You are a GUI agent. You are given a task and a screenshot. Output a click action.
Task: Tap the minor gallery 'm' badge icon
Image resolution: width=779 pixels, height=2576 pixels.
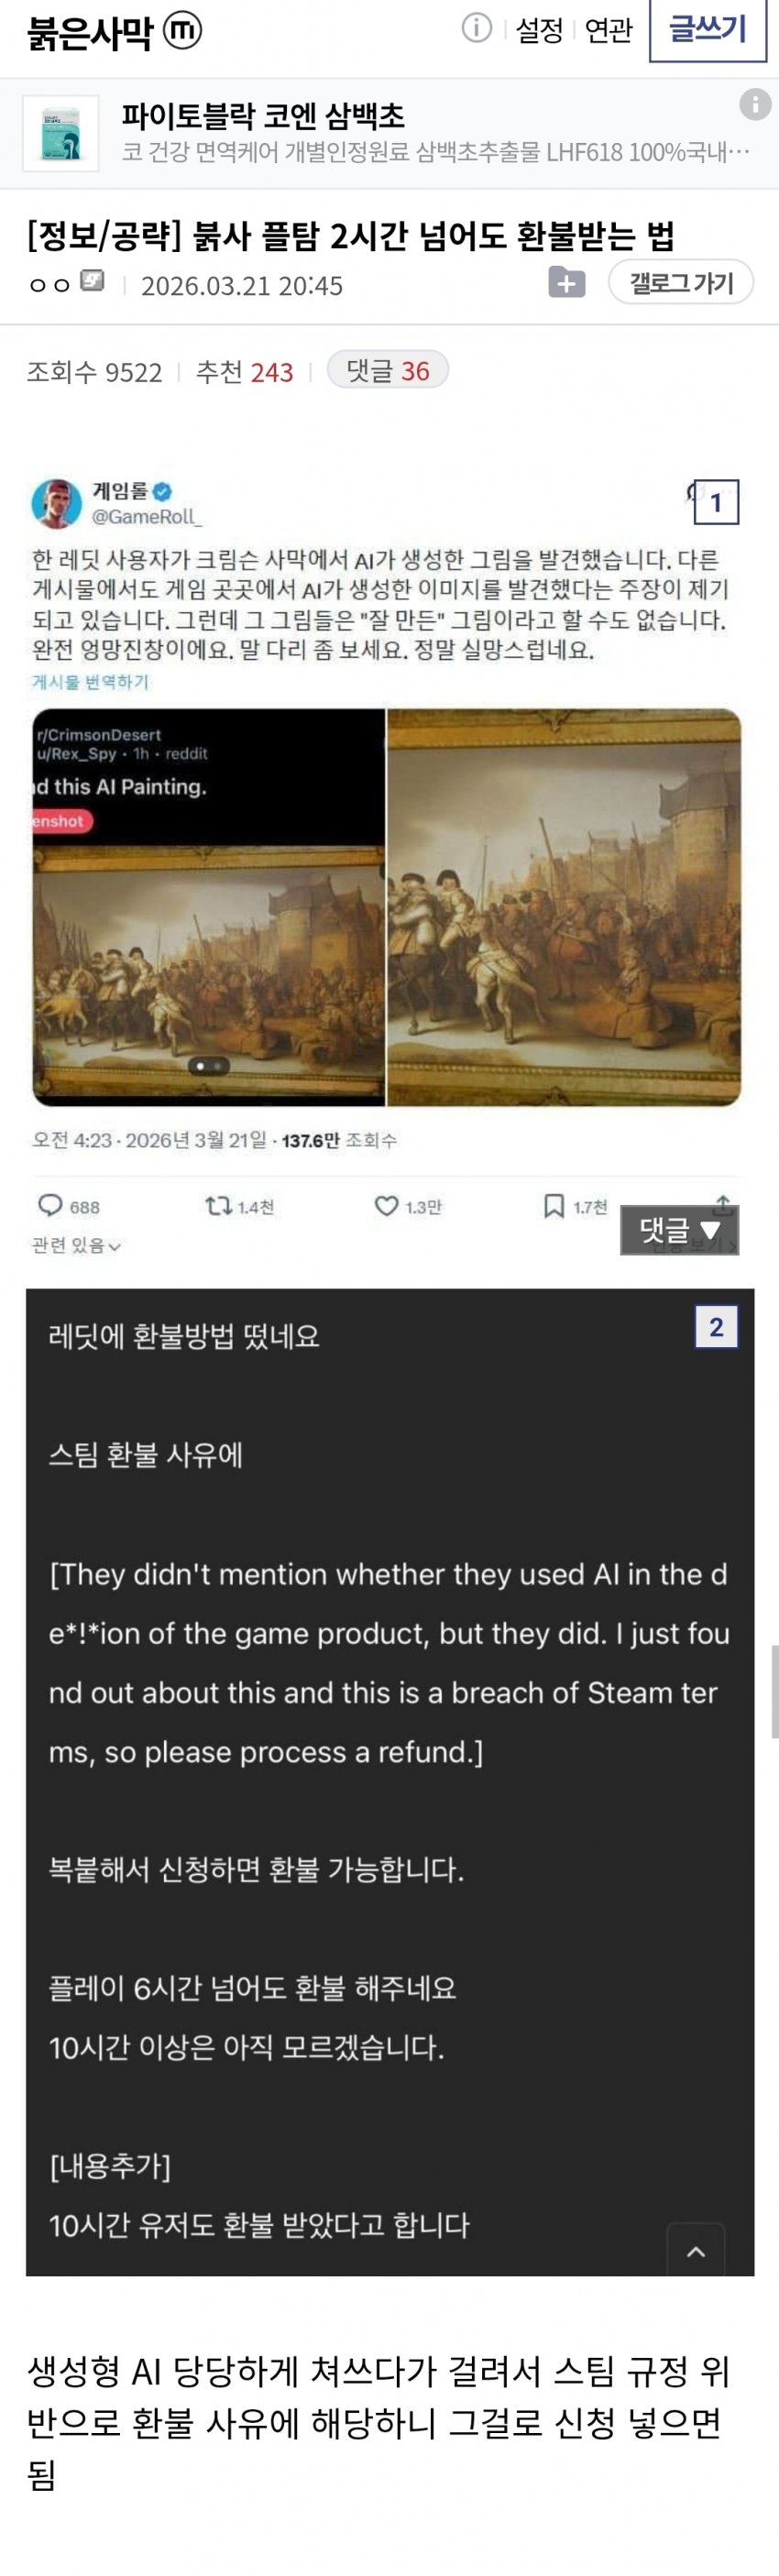(182, 31)
